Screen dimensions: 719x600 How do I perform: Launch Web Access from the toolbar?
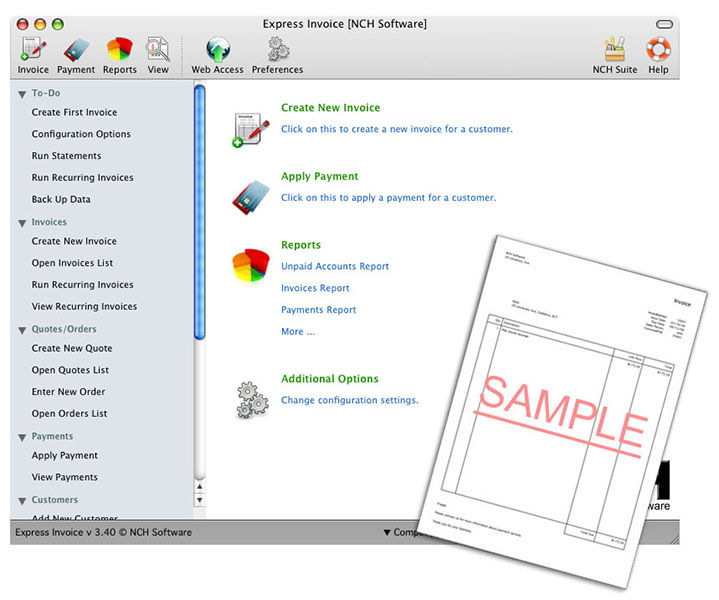click(x=217, y=50)
